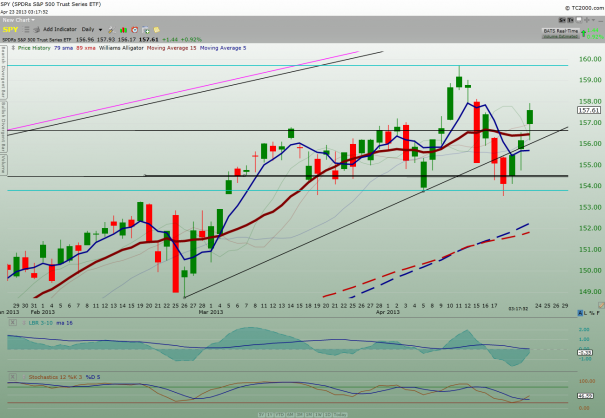Click the red alarm clock alert icon

click(x=134, y=29)
